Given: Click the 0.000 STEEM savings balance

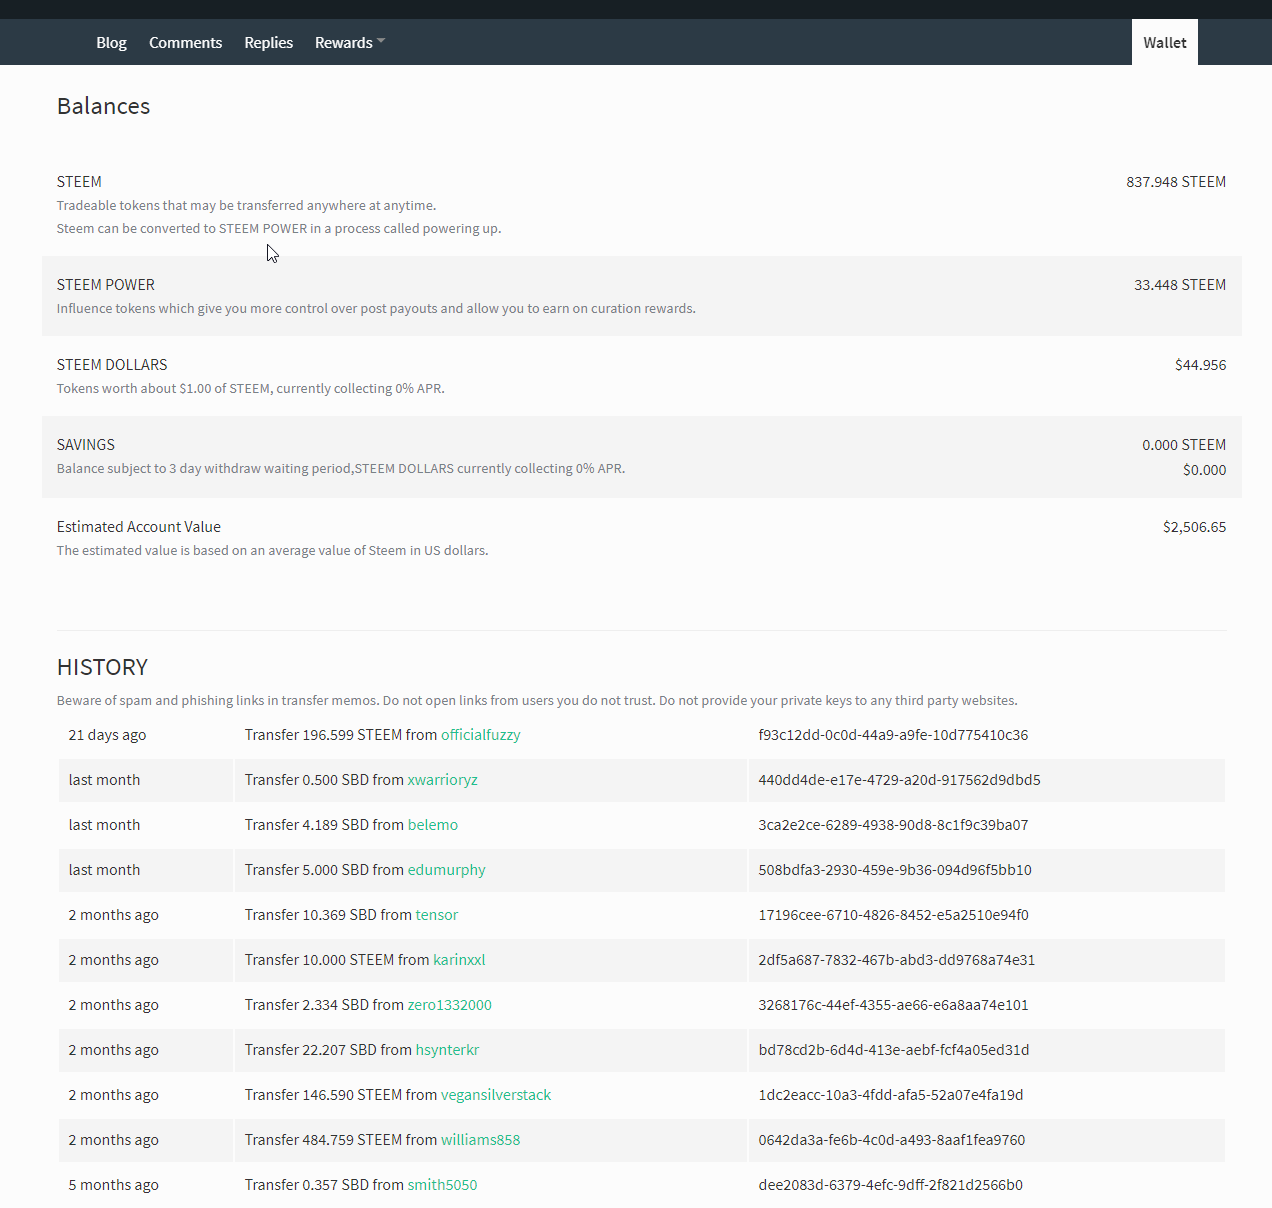Looking at the screenshot, I should [1184, 445].
